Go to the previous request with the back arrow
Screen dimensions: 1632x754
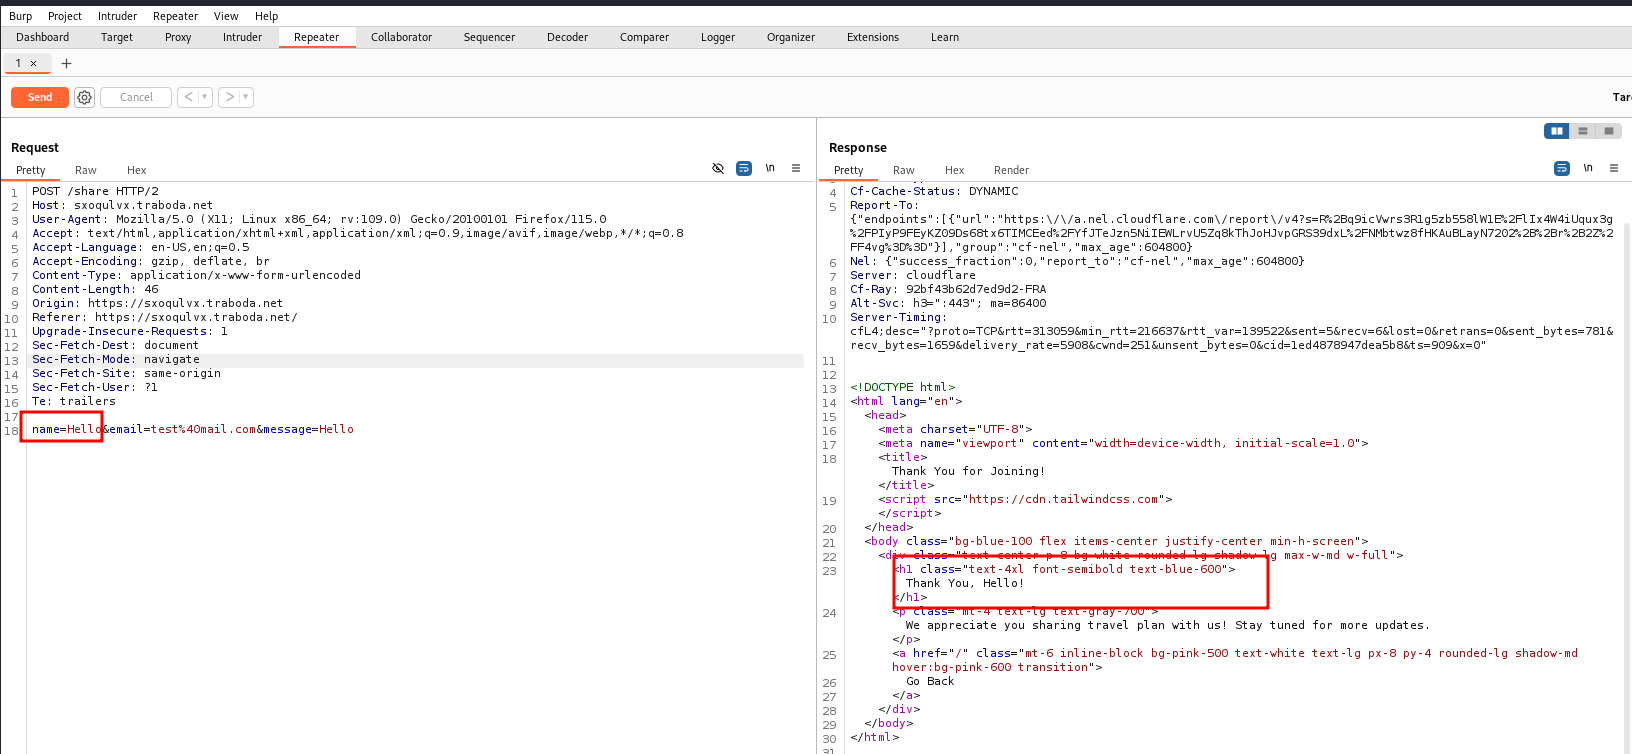pos(189,97)
